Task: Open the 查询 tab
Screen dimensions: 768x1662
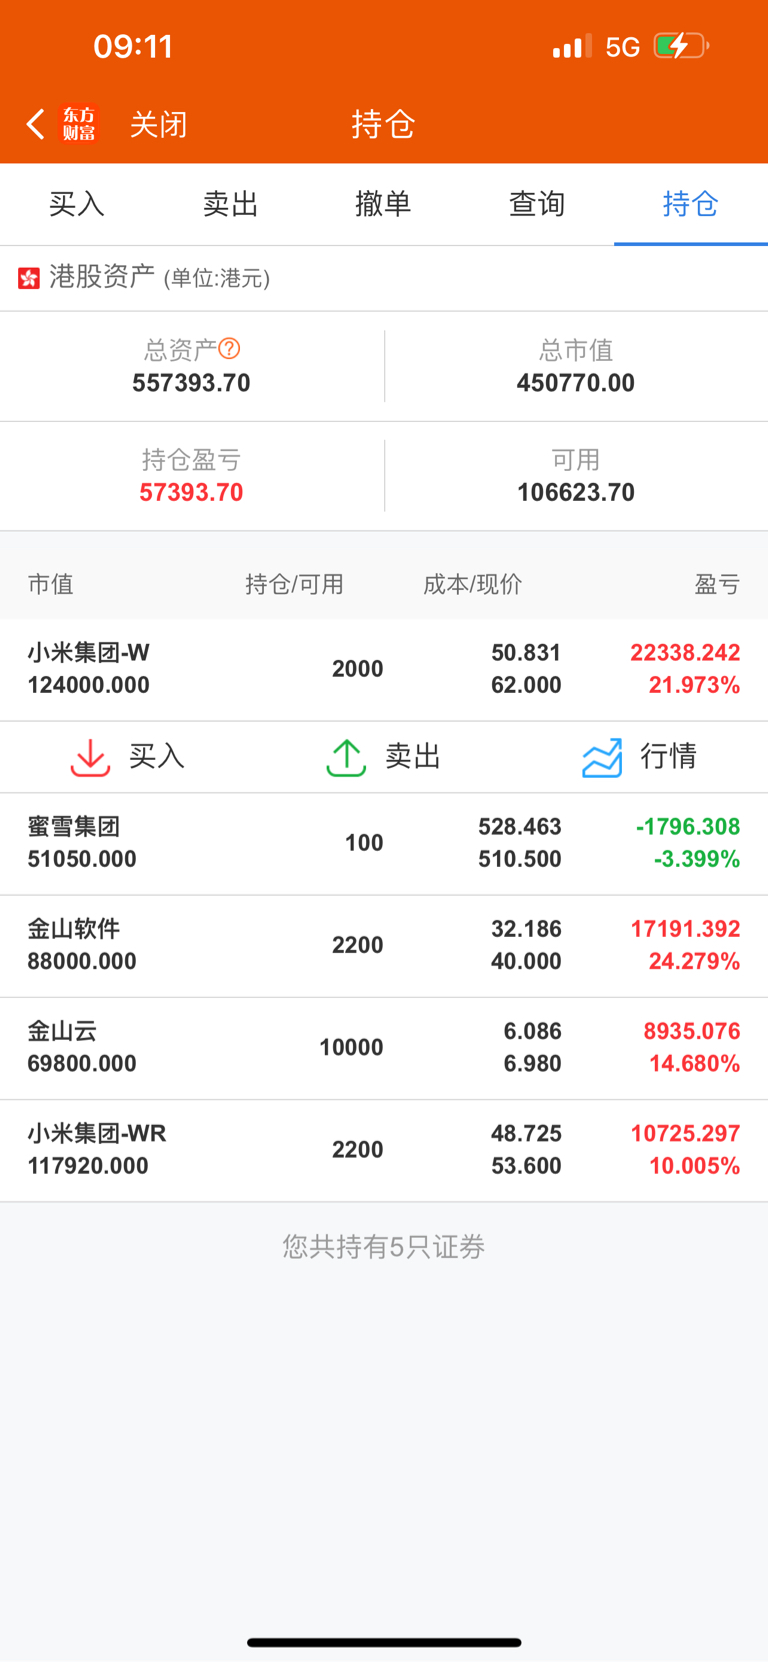Action: [537, 204]
